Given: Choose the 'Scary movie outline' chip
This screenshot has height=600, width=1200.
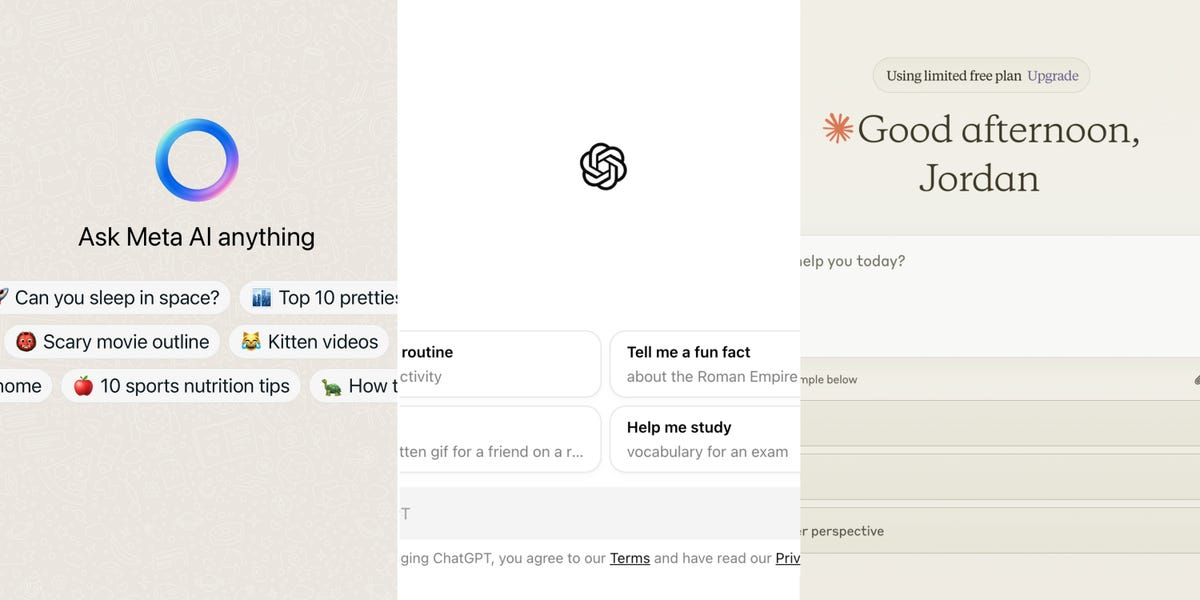Looking at the screenshot, I should 112,342.
